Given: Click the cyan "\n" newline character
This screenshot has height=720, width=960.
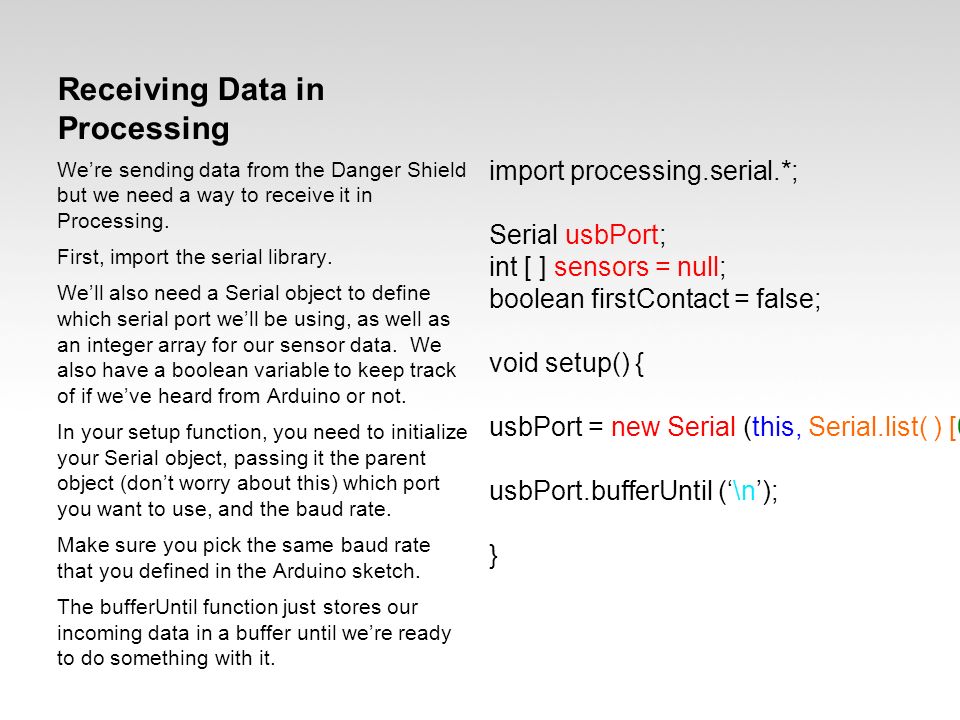Looking at the screenshot, I should pos(744,491).
